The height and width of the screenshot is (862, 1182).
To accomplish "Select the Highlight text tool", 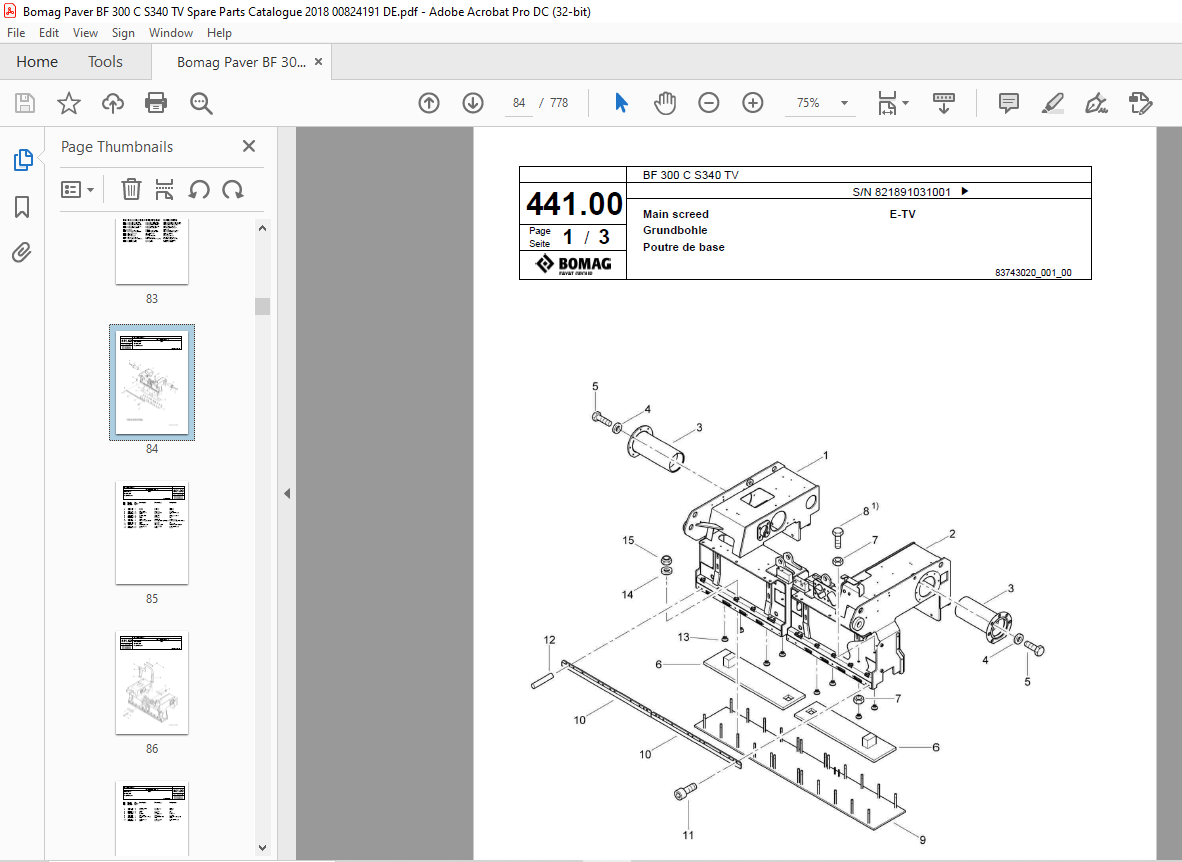I will point(1052,103).
